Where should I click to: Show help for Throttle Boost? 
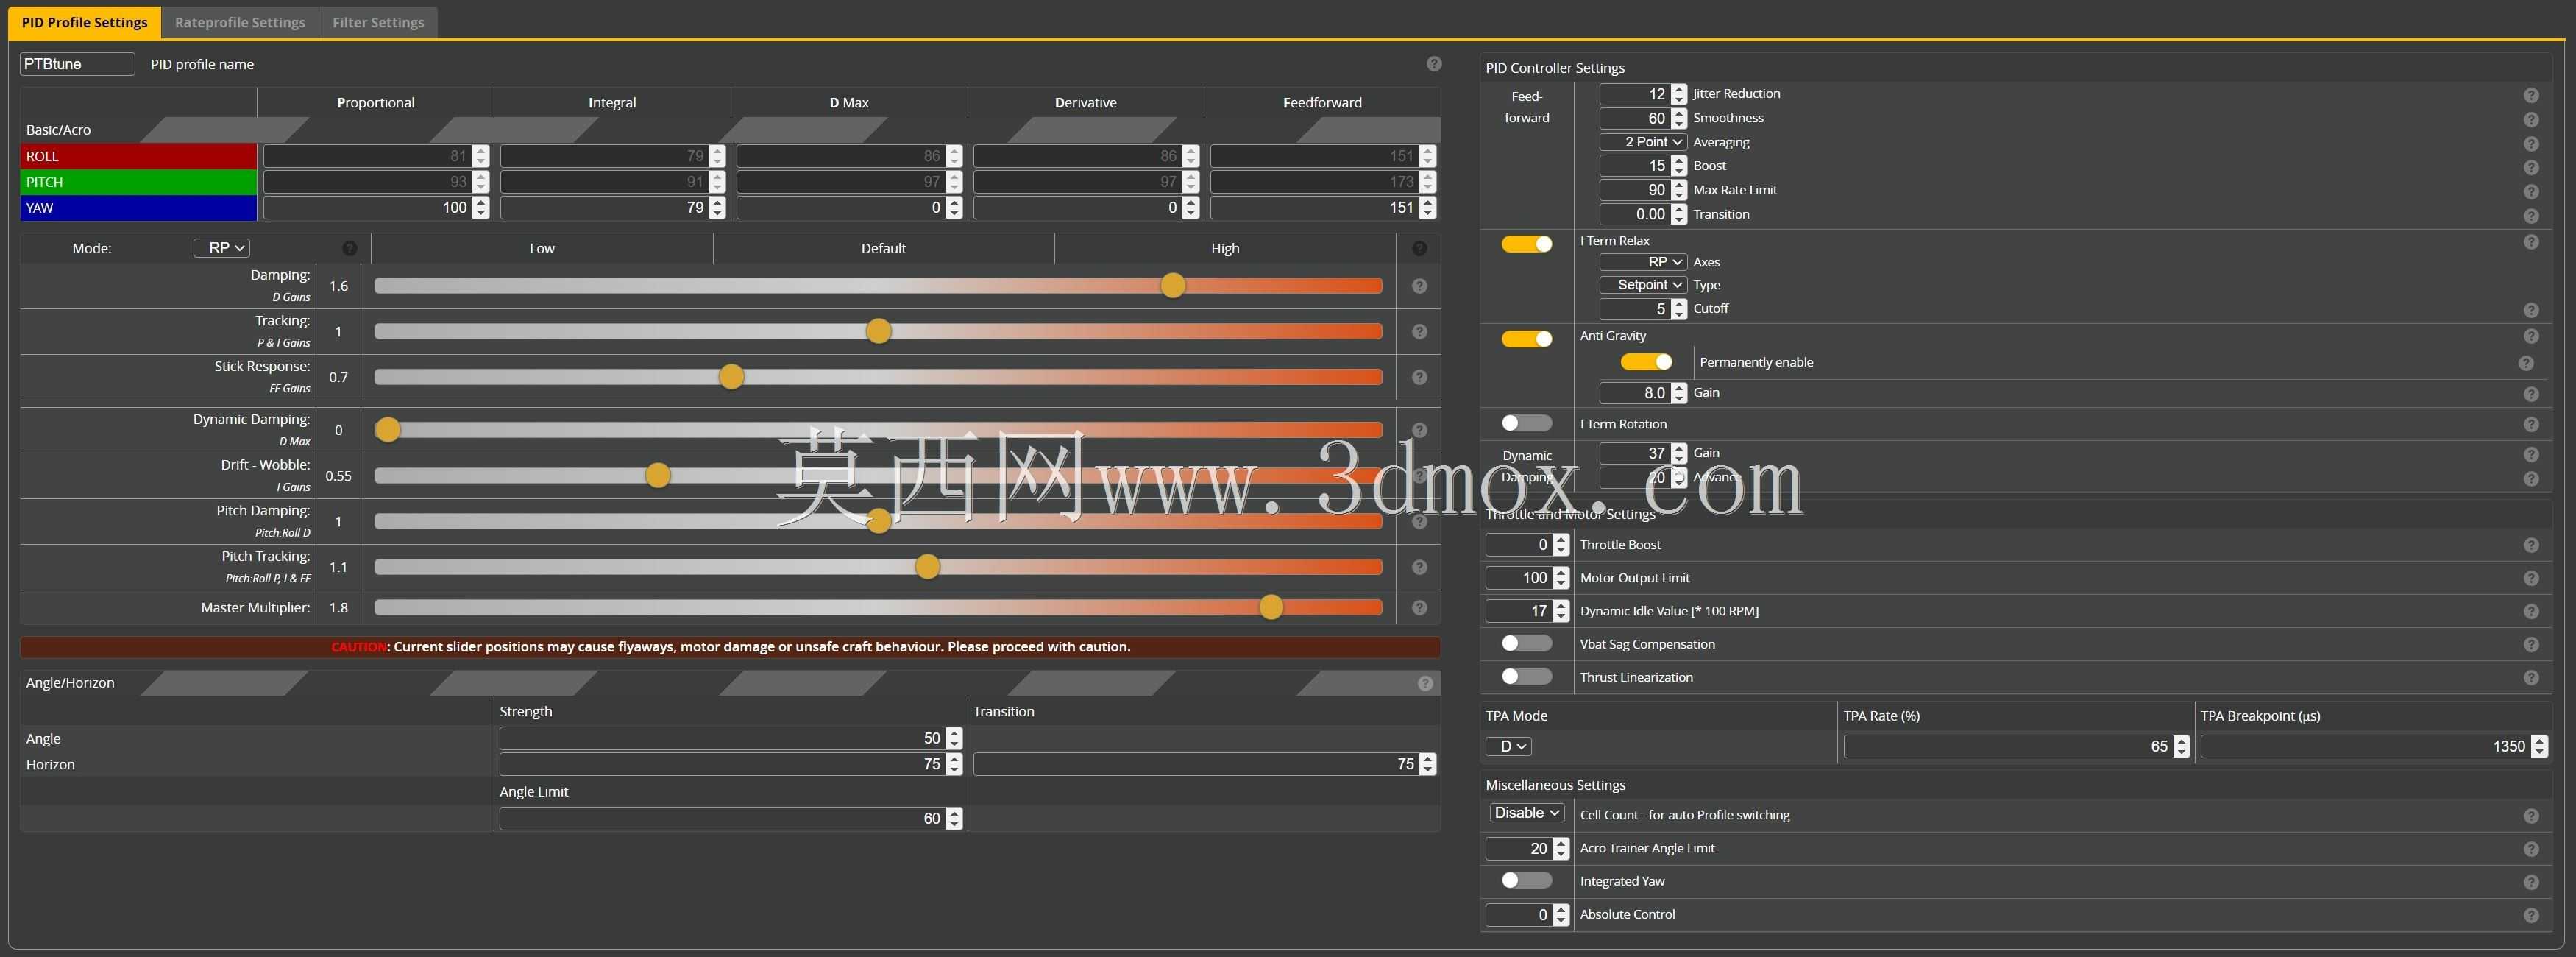2531,545
